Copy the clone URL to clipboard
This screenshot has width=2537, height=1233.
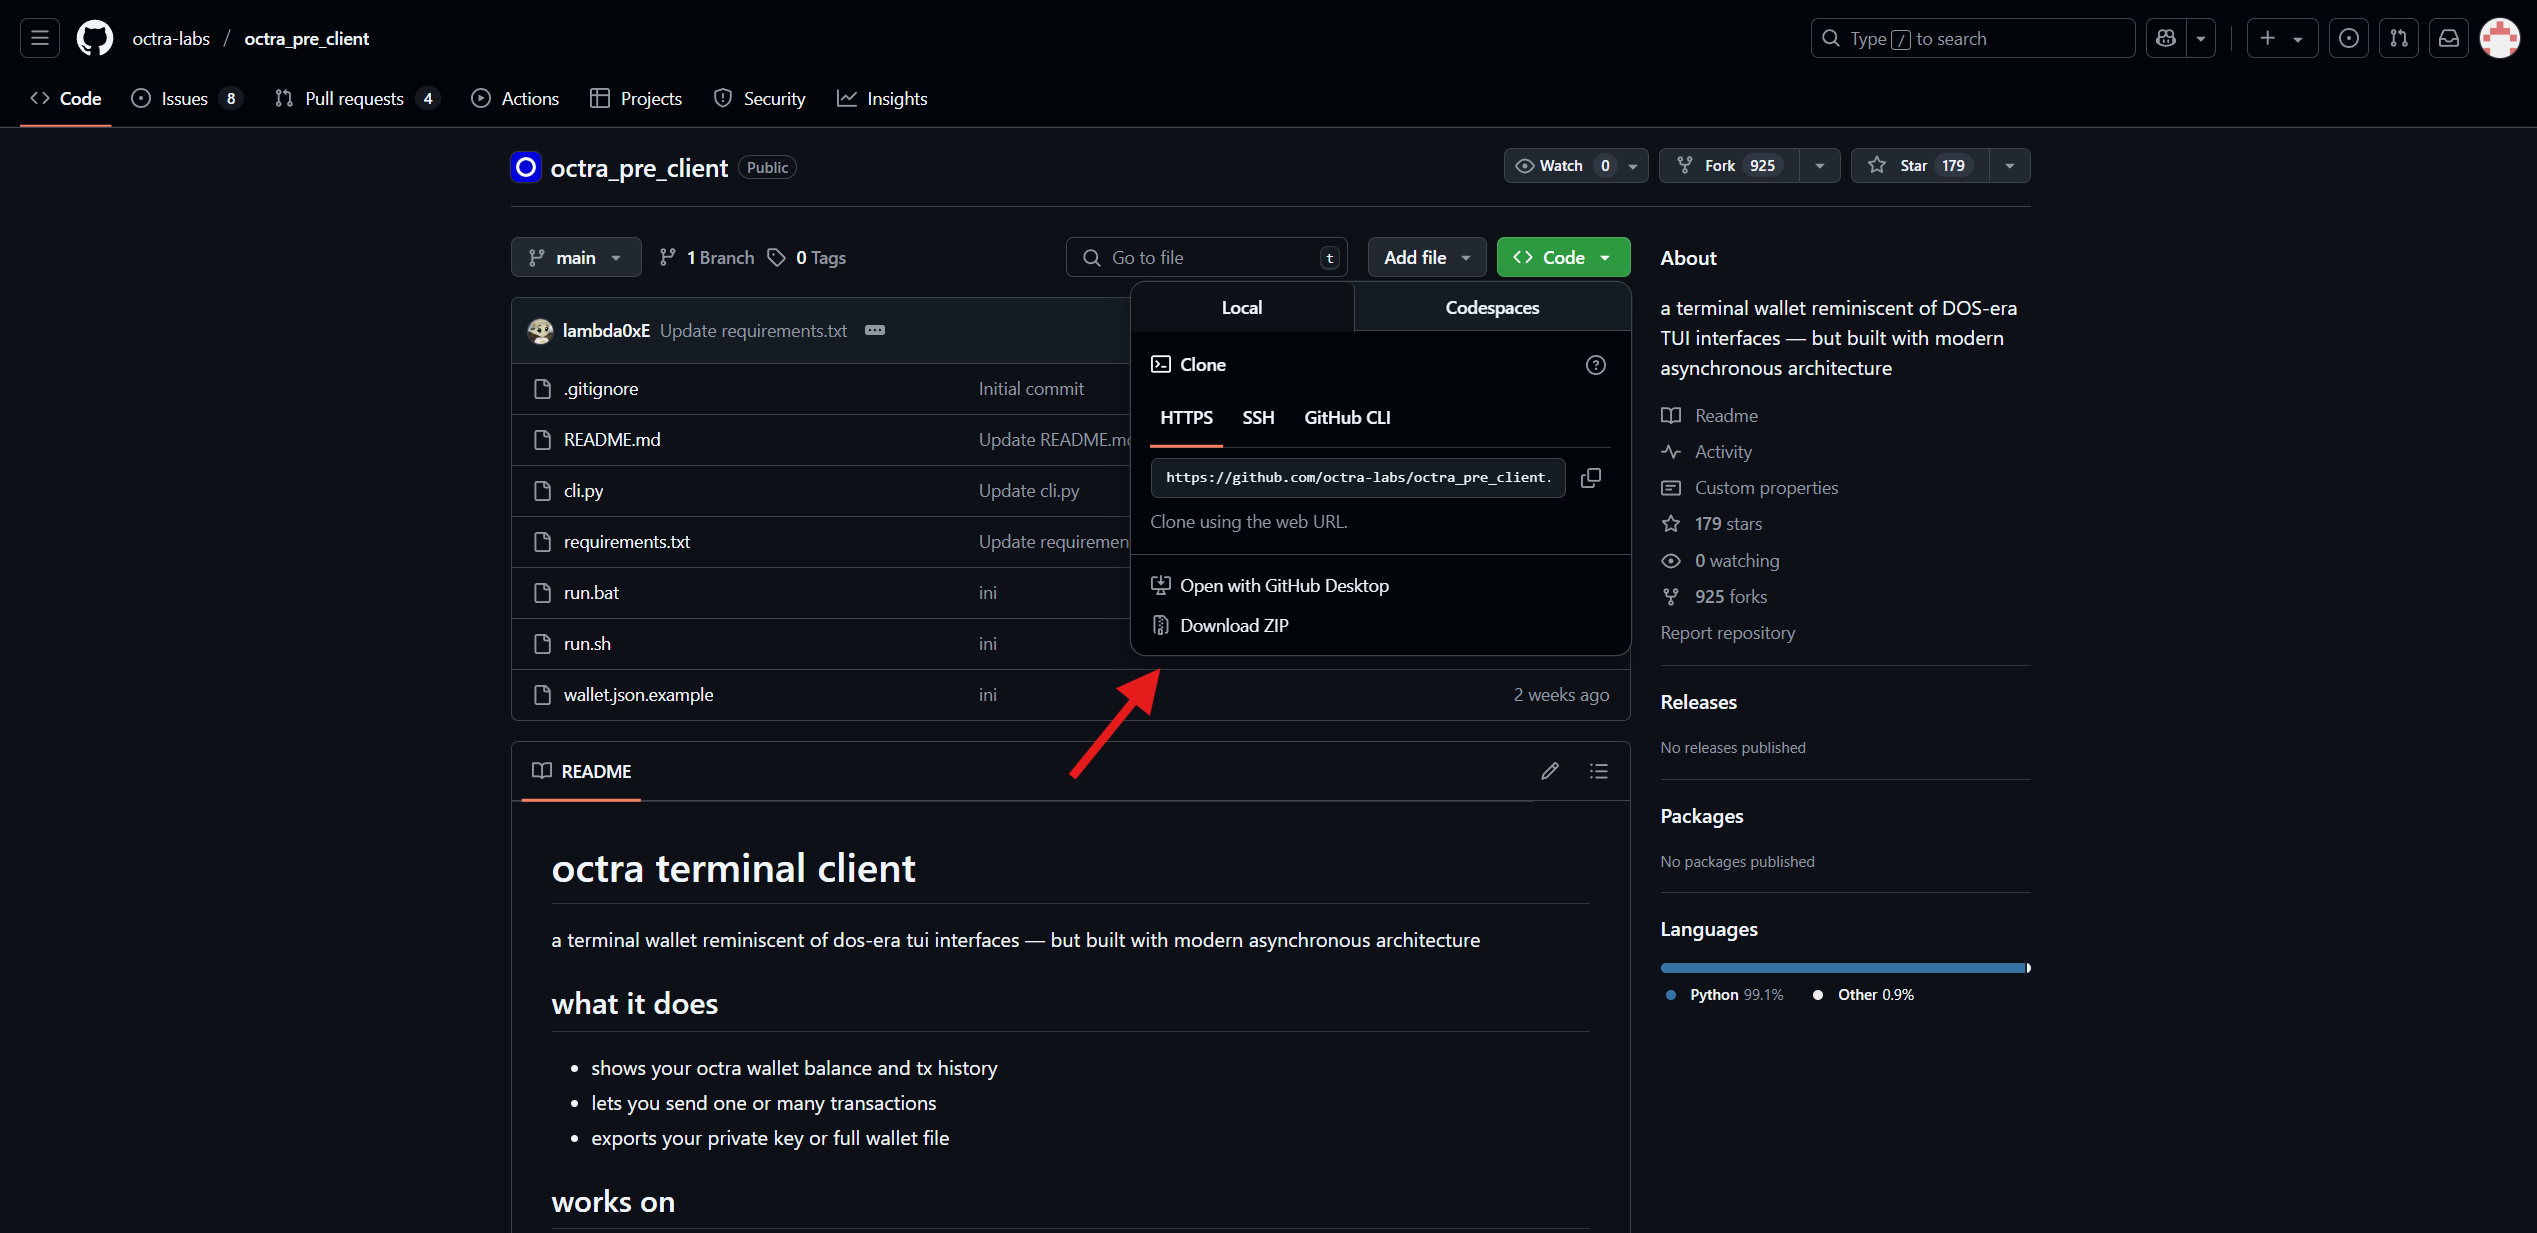click(1590, 477)
